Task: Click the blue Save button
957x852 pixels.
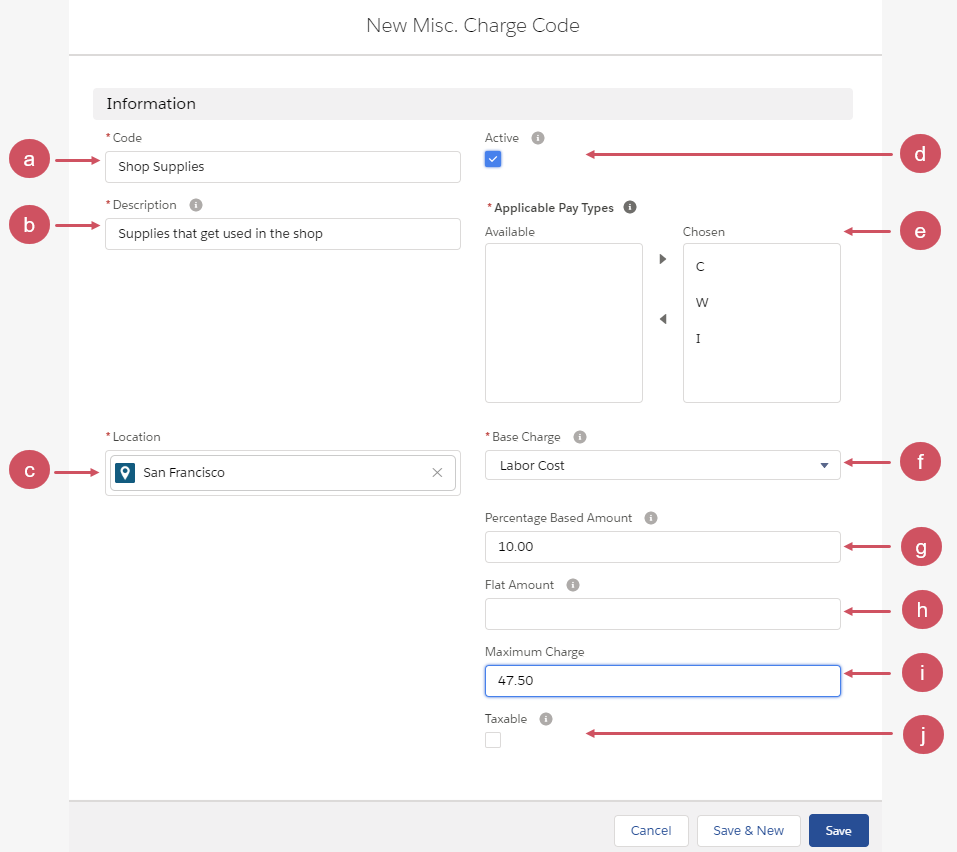Action: click(x=838, y=831)
